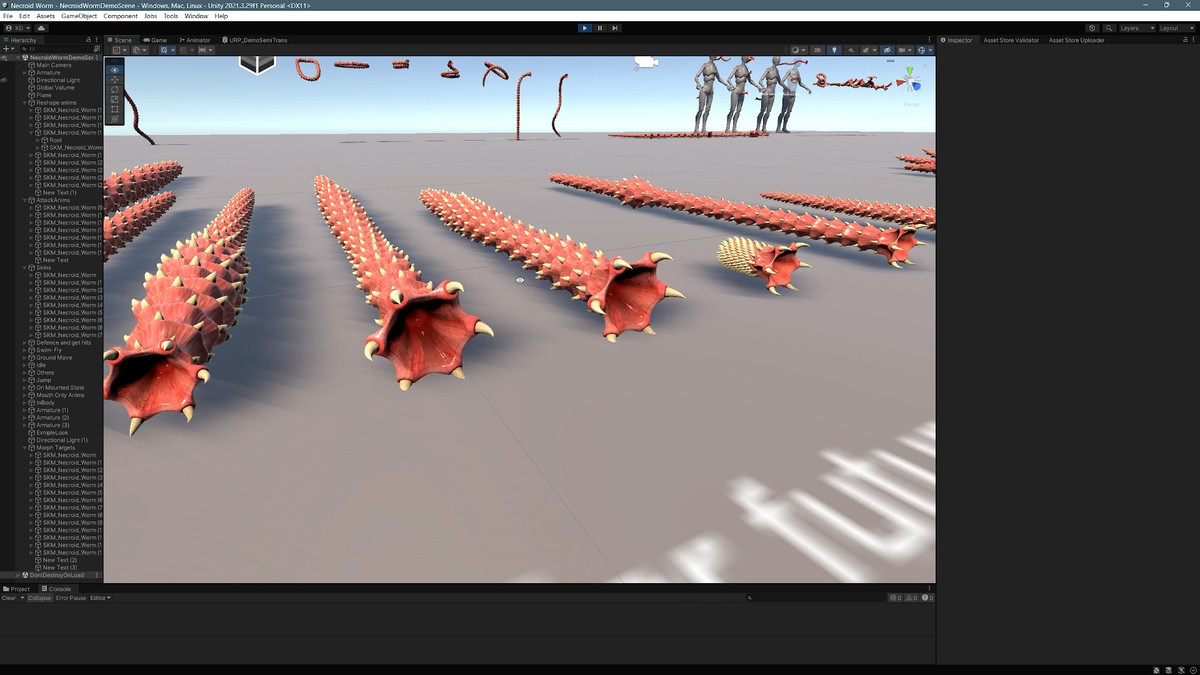Screen dimensions: 1200x675
Task: Click the Pause button
Action: (x=600, y=28)
